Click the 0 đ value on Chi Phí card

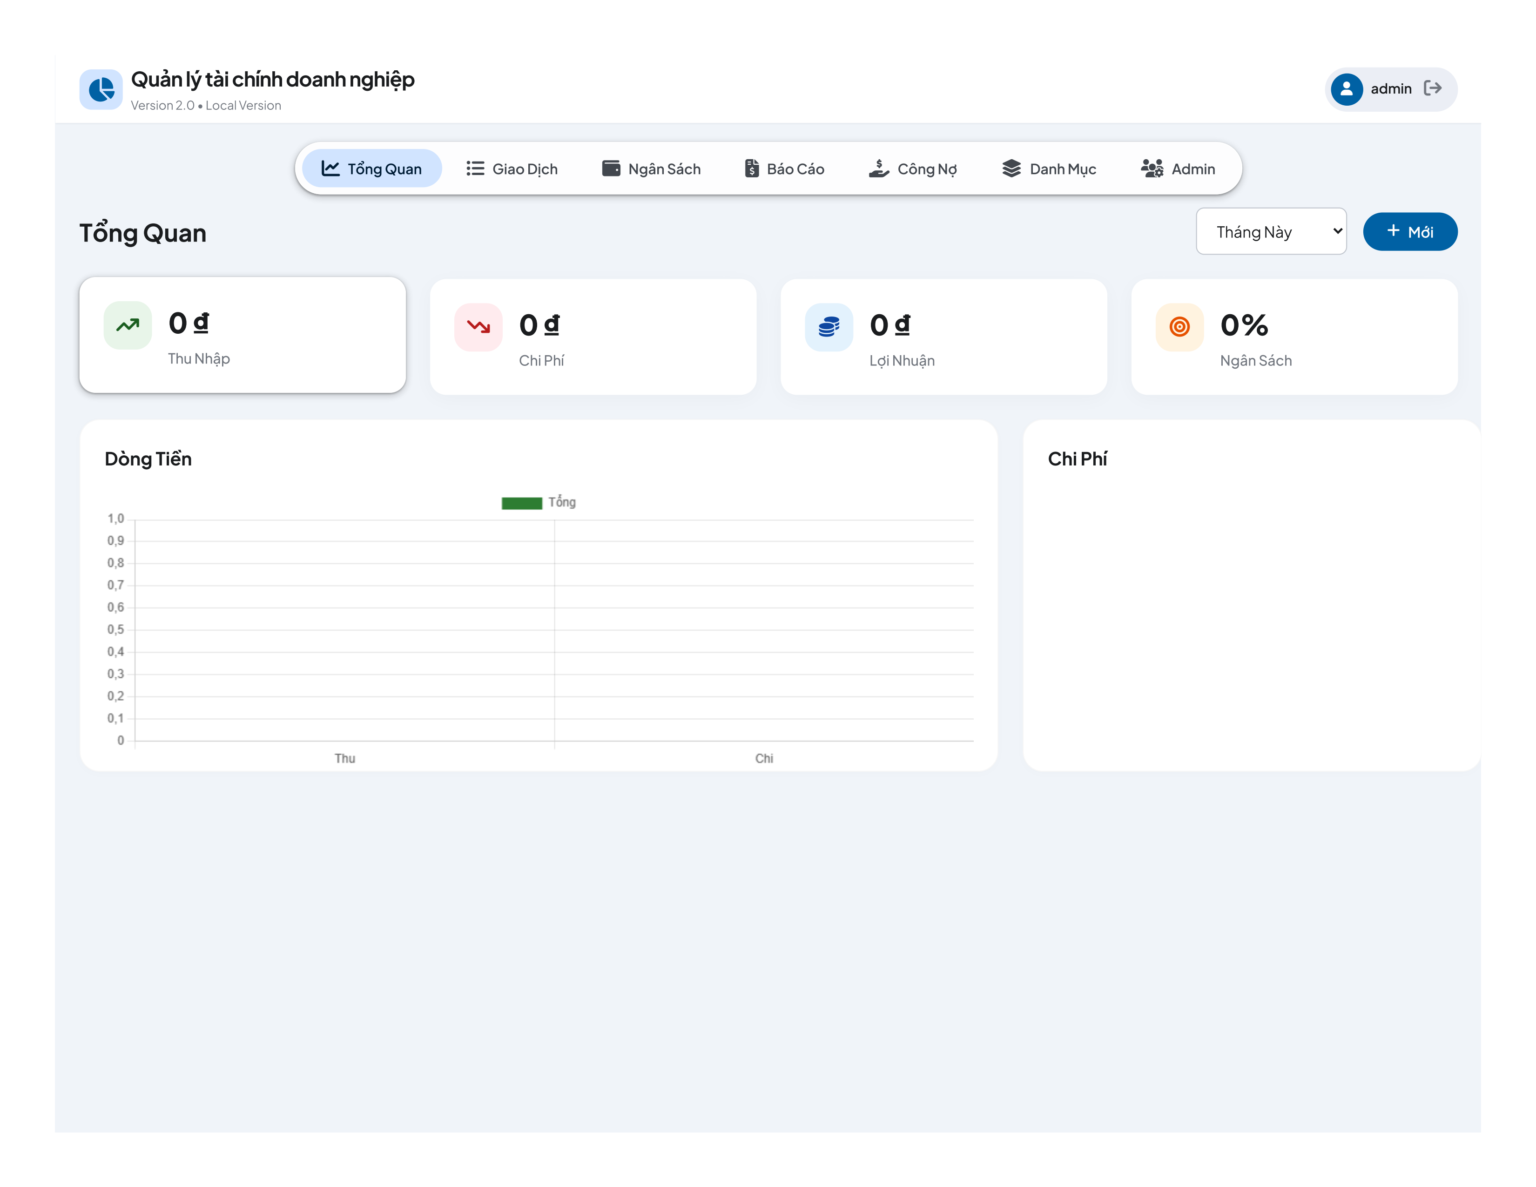(x=540, y=325)
